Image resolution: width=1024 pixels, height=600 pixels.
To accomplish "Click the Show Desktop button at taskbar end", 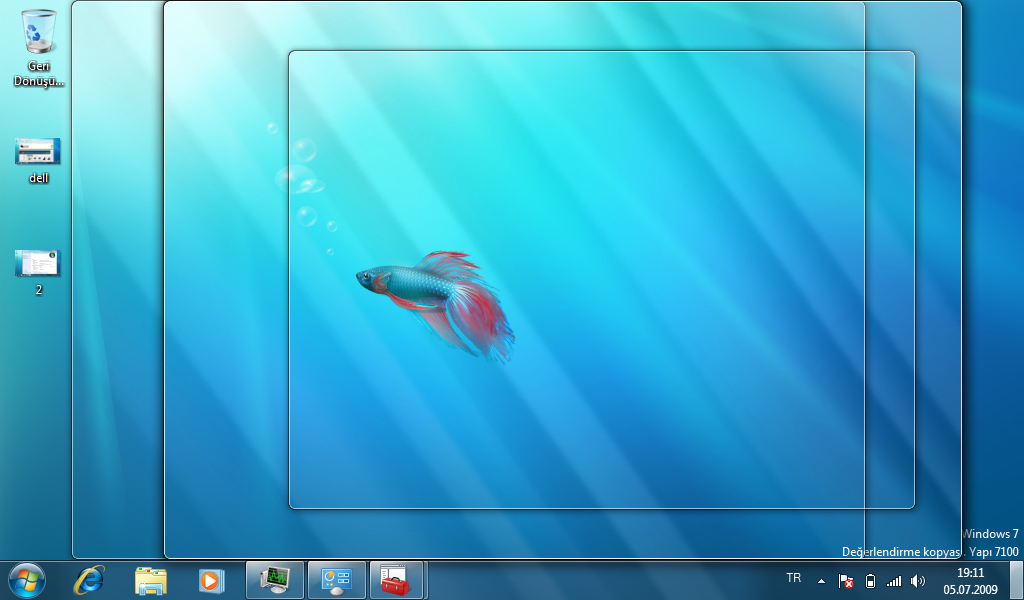I will click(x=1017, y=580).
